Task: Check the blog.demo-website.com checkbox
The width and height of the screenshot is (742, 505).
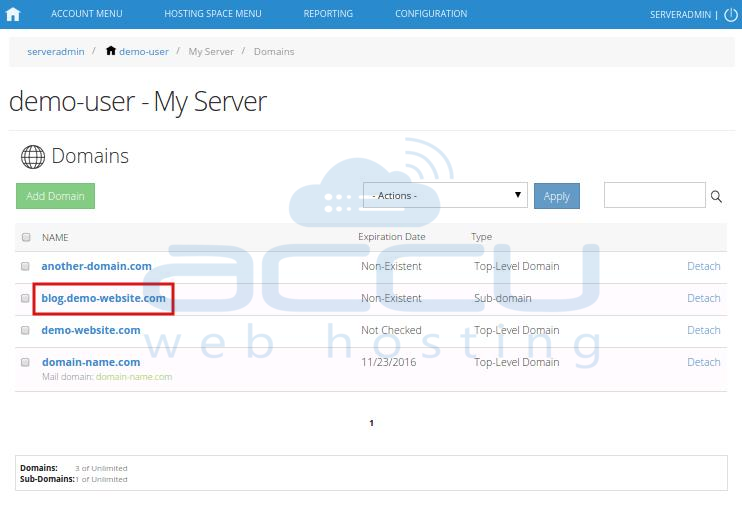Action: pos(25,298)
